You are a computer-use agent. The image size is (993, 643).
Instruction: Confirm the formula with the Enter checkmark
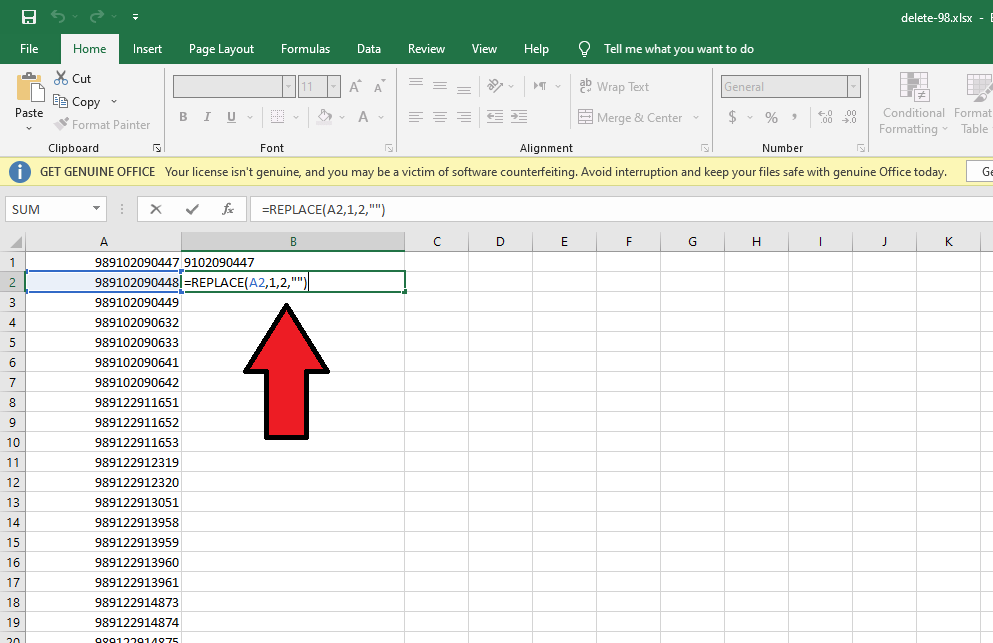click(x=192, y=209)
